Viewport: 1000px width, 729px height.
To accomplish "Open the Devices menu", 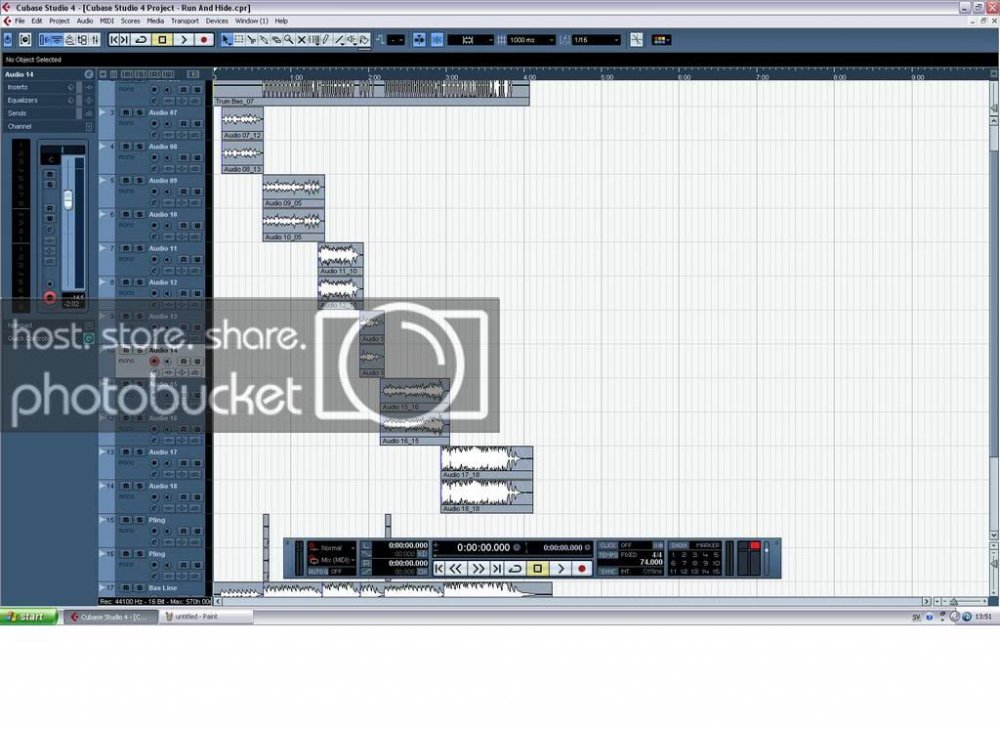I will [217, 20].
